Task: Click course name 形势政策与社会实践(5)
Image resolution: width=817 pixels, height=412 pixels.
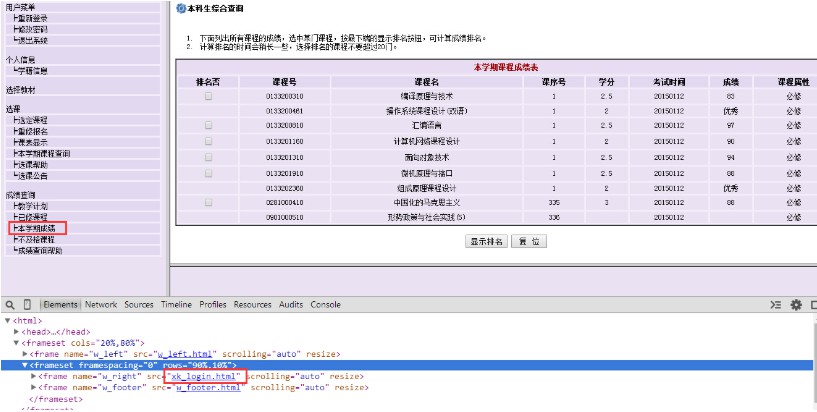Action: [426, 217]
